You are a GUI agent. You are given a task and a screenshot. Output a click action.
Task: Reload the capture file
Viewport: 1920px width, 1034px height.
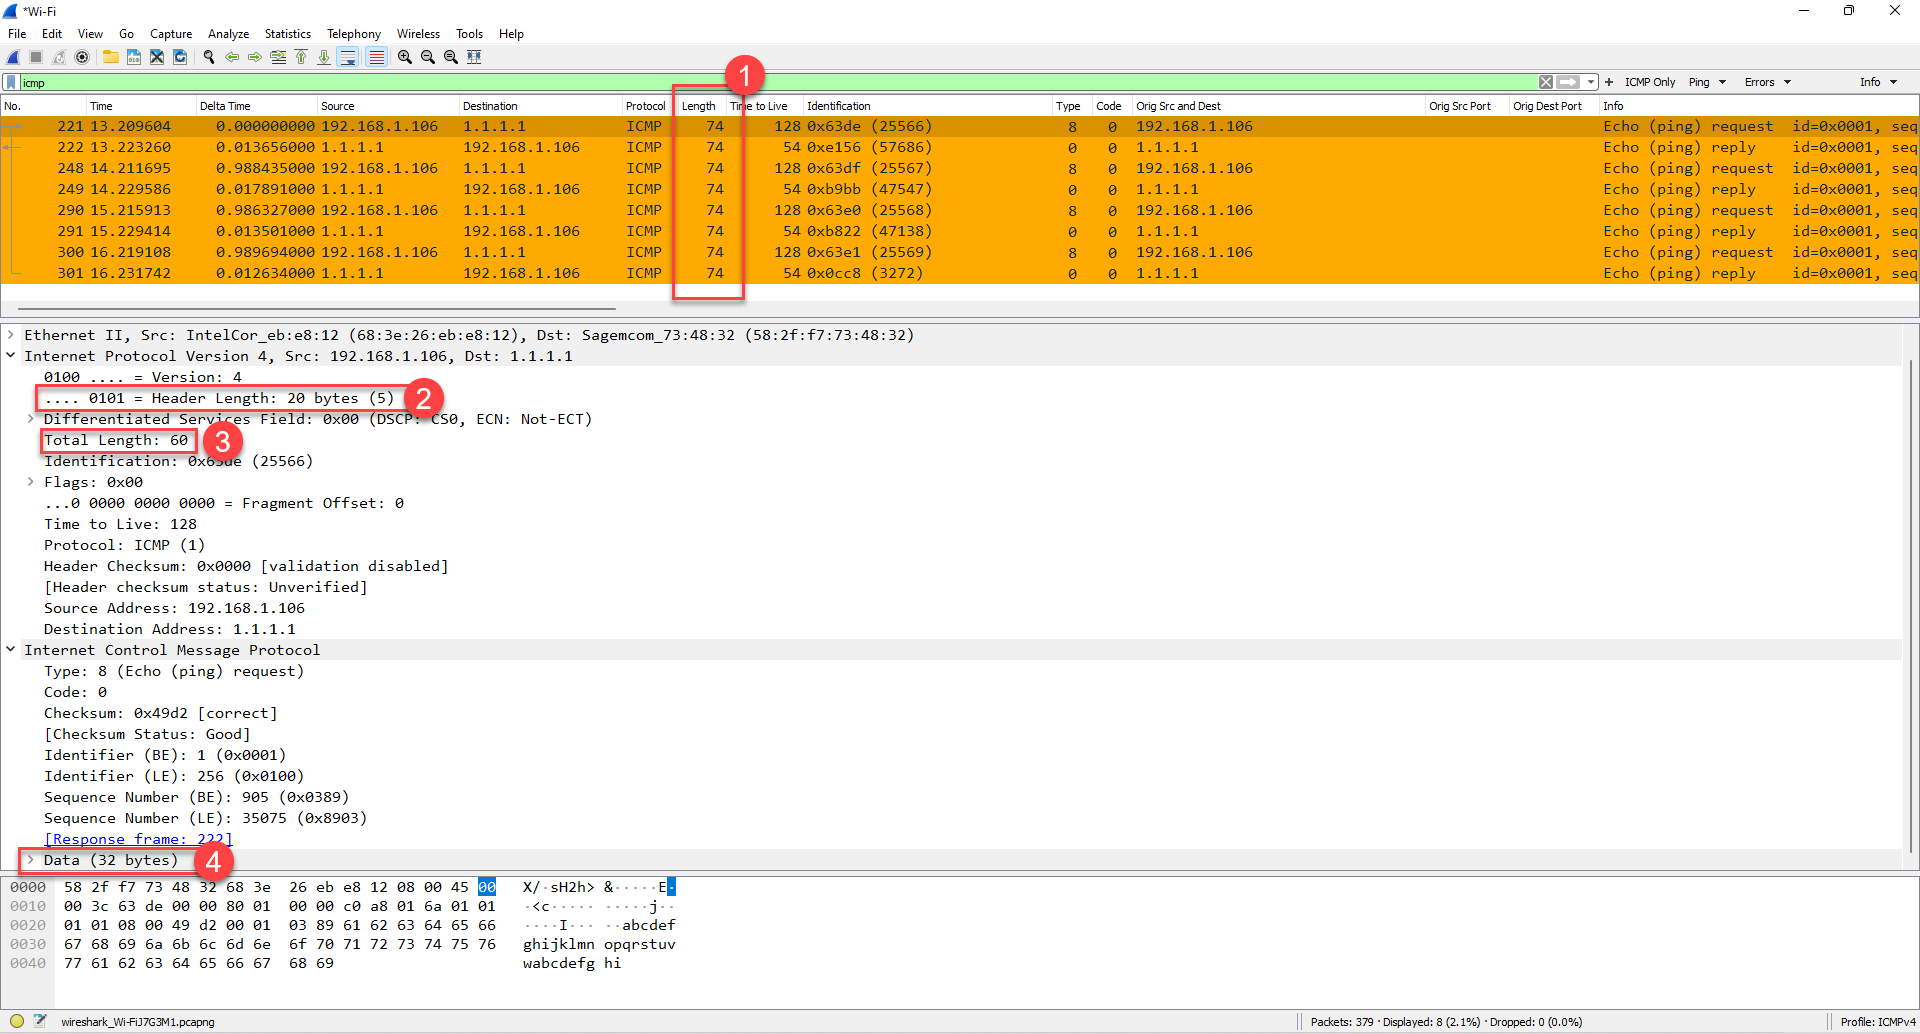click(x=180, y=57)
